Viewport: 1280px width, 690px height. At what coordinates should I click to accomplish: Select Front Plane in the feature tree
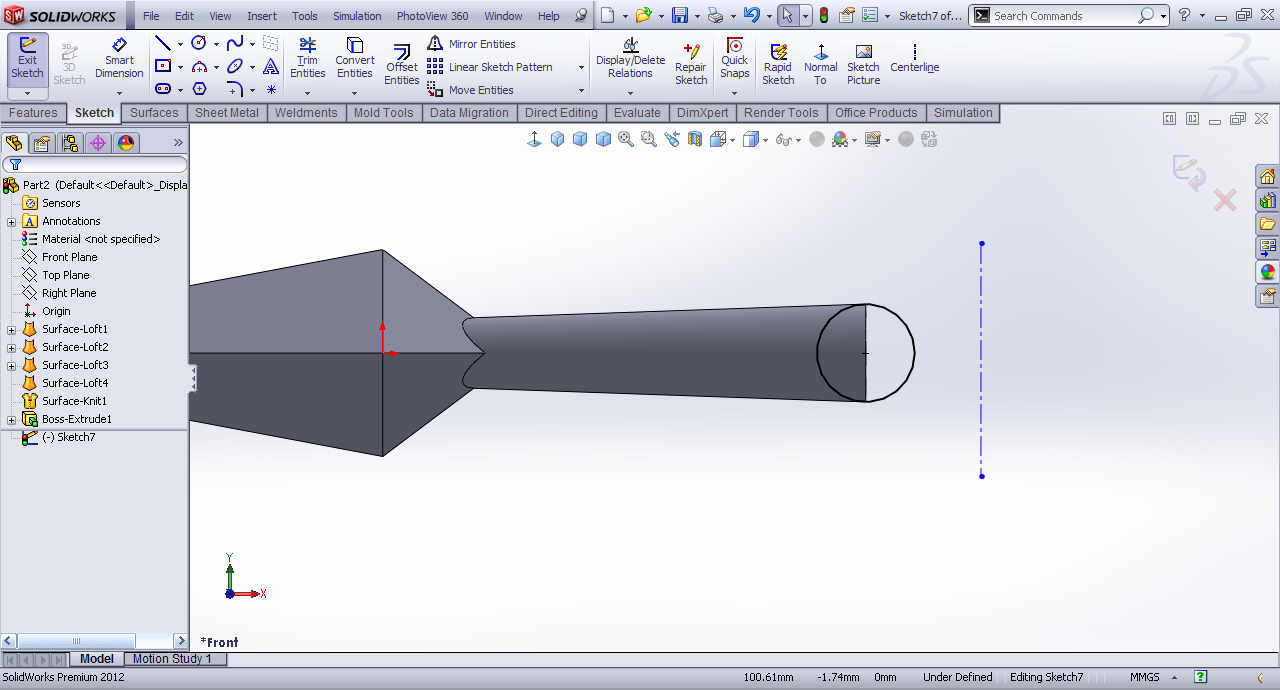coord(69,257)
